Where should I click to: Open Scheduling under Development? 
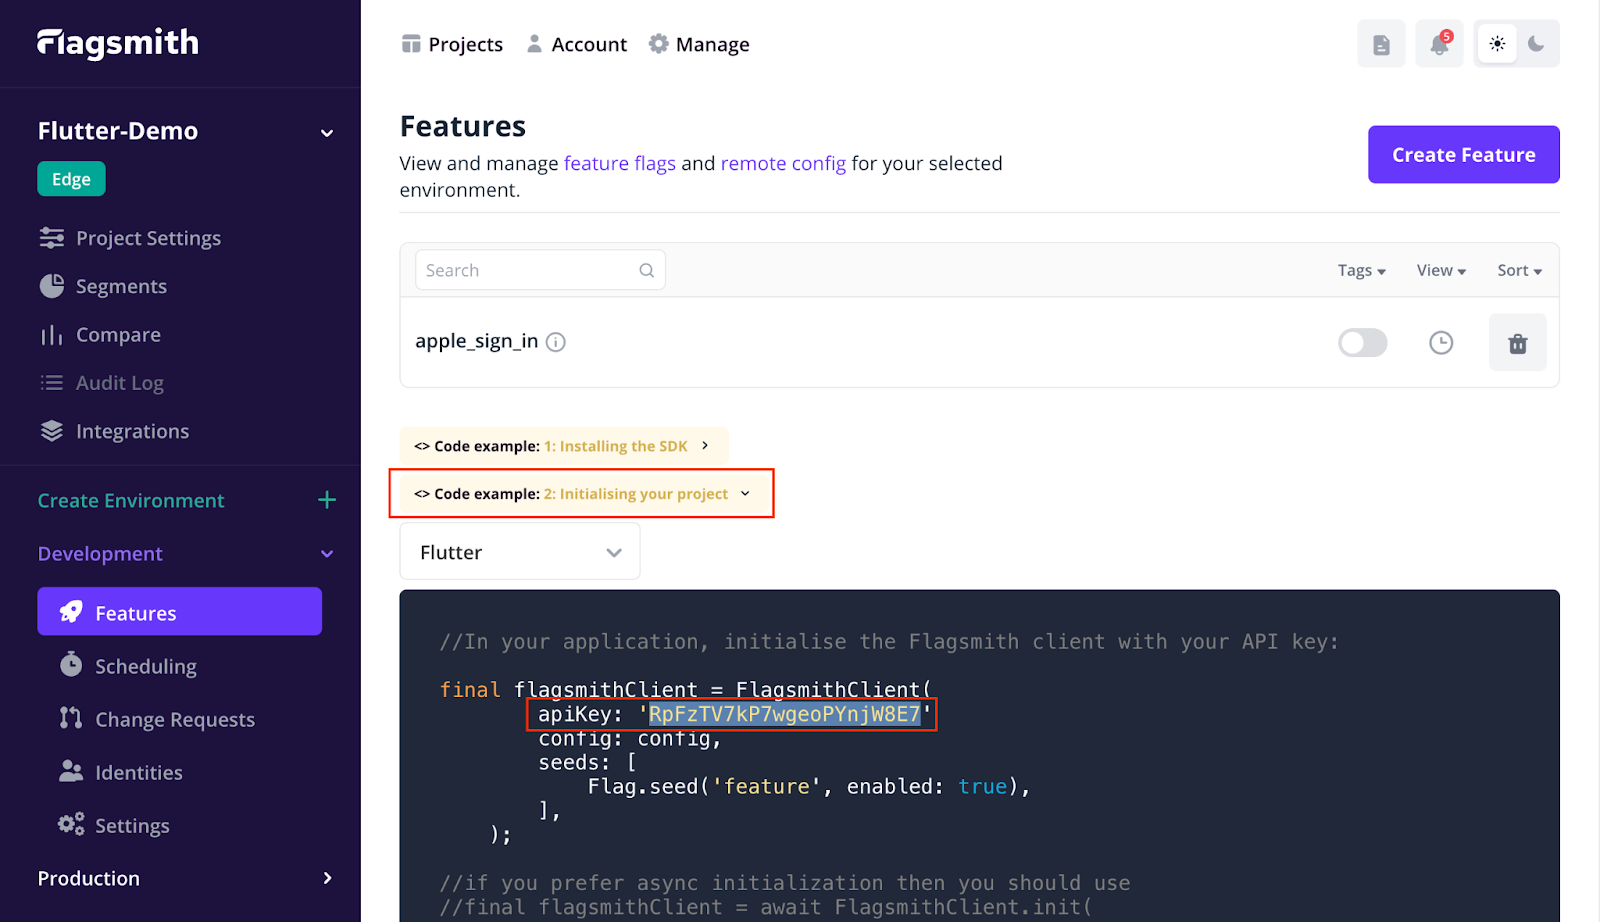click(128, 666)
